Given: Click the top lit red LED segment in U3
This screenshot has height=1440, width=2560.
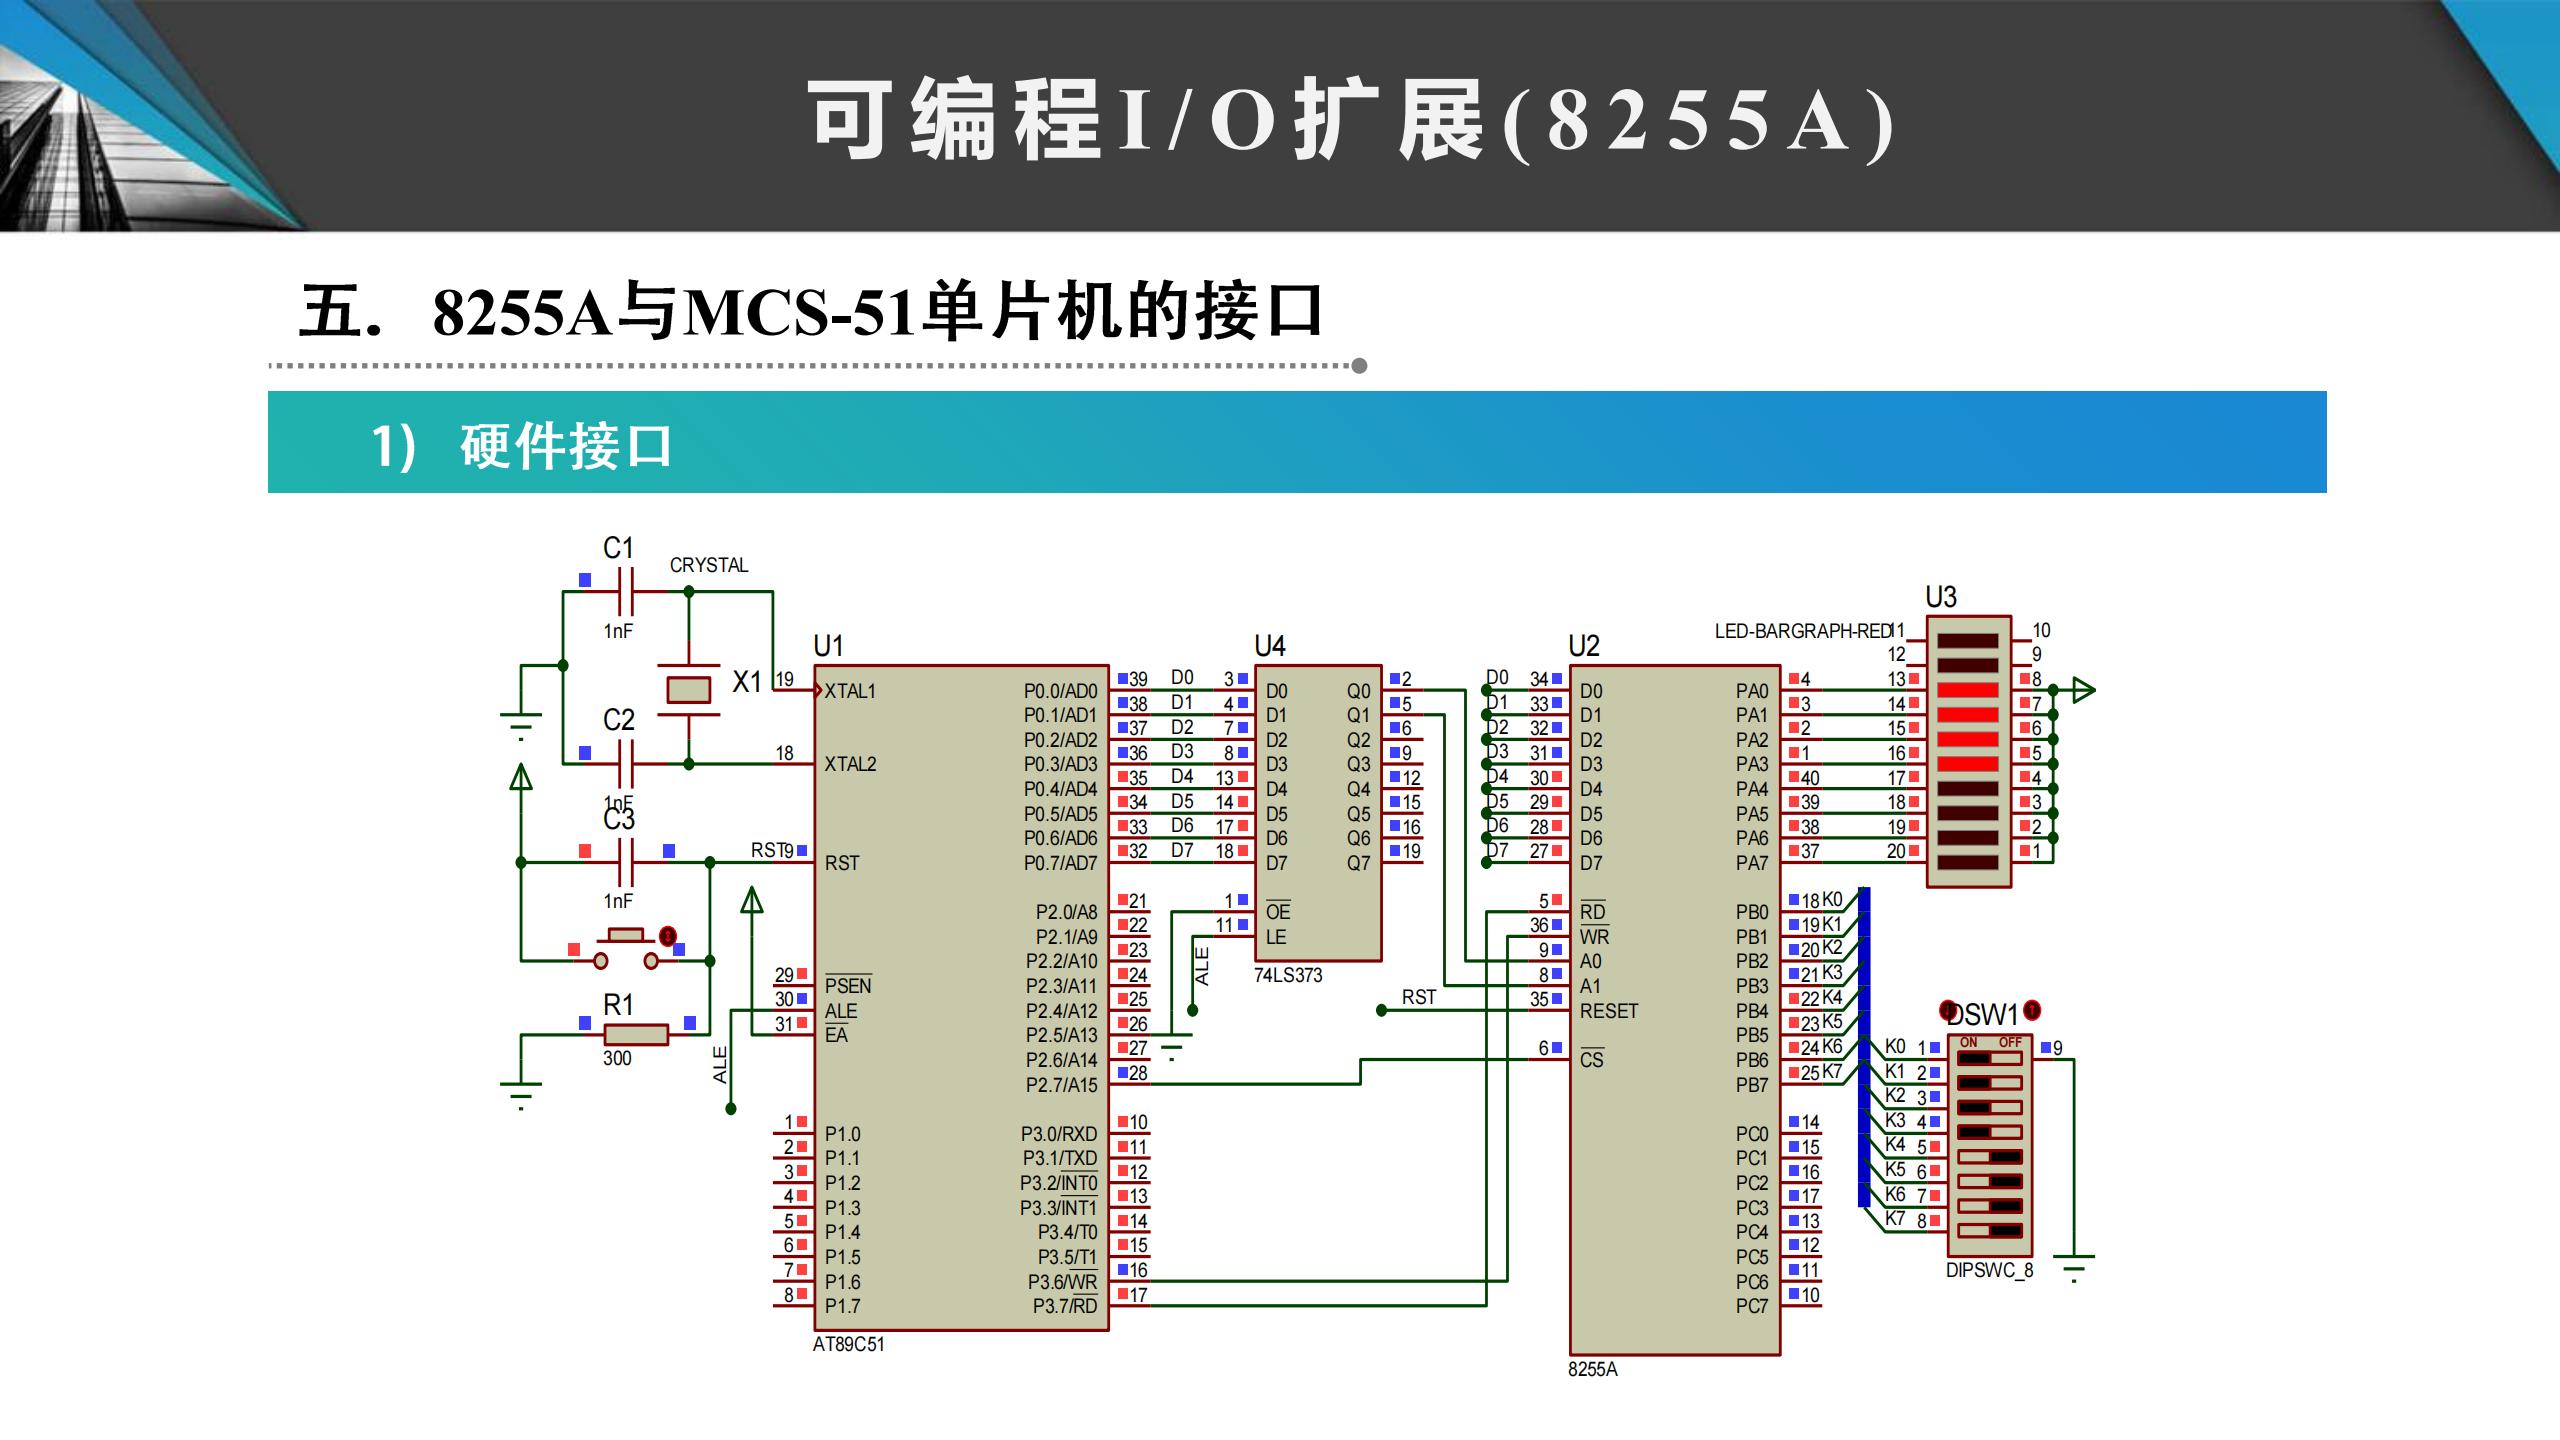Looking at the screenshot, I should click(x=1968, y=690).
